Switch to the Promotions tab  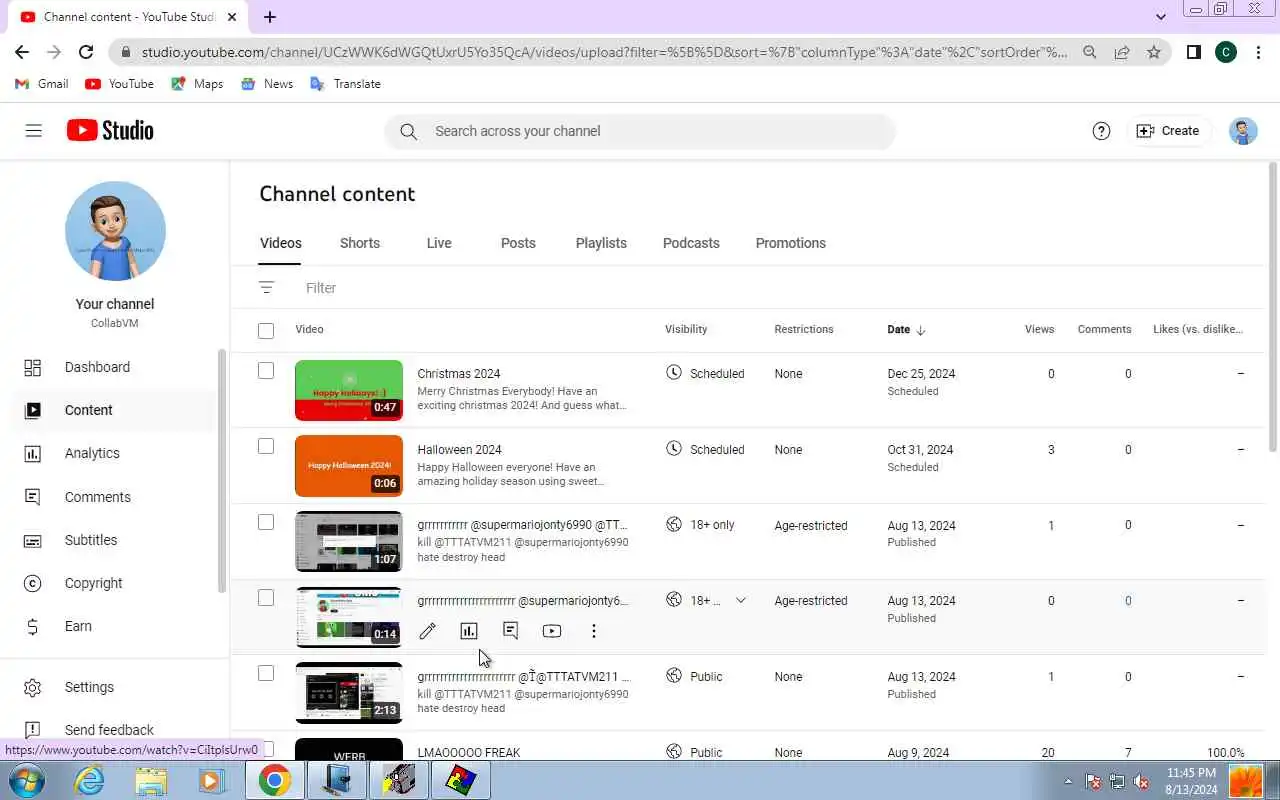point(790,243)
